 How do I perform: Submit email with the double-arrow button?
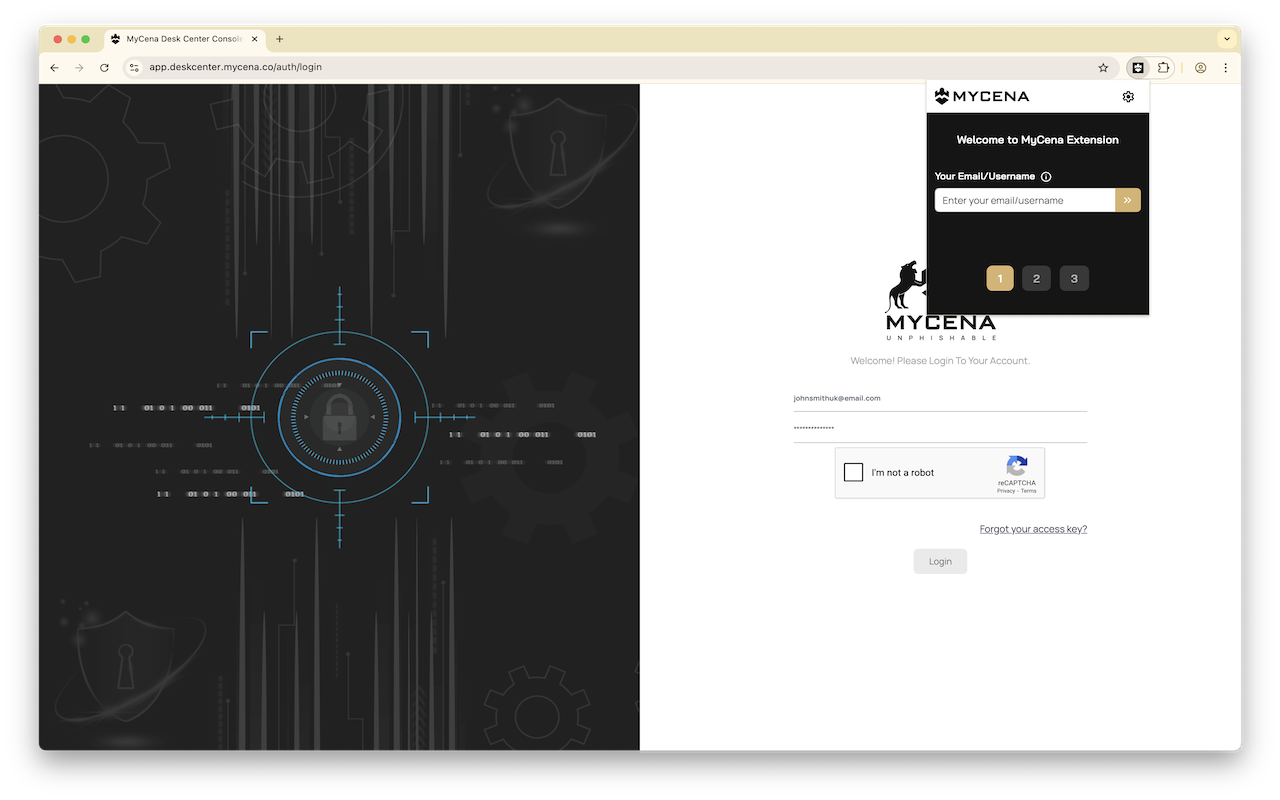coord(1127,200)
